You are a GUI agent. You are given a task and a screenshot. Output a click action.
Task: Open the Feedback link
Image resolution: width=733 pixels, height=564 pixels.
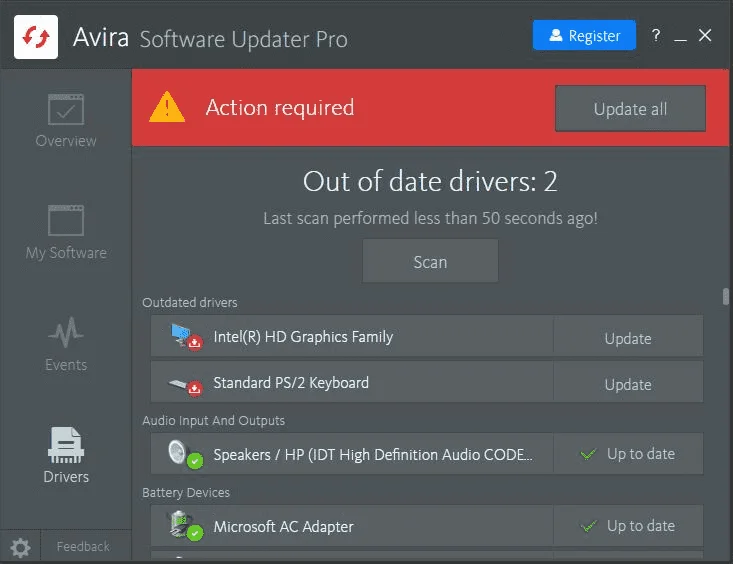[83, 546]
